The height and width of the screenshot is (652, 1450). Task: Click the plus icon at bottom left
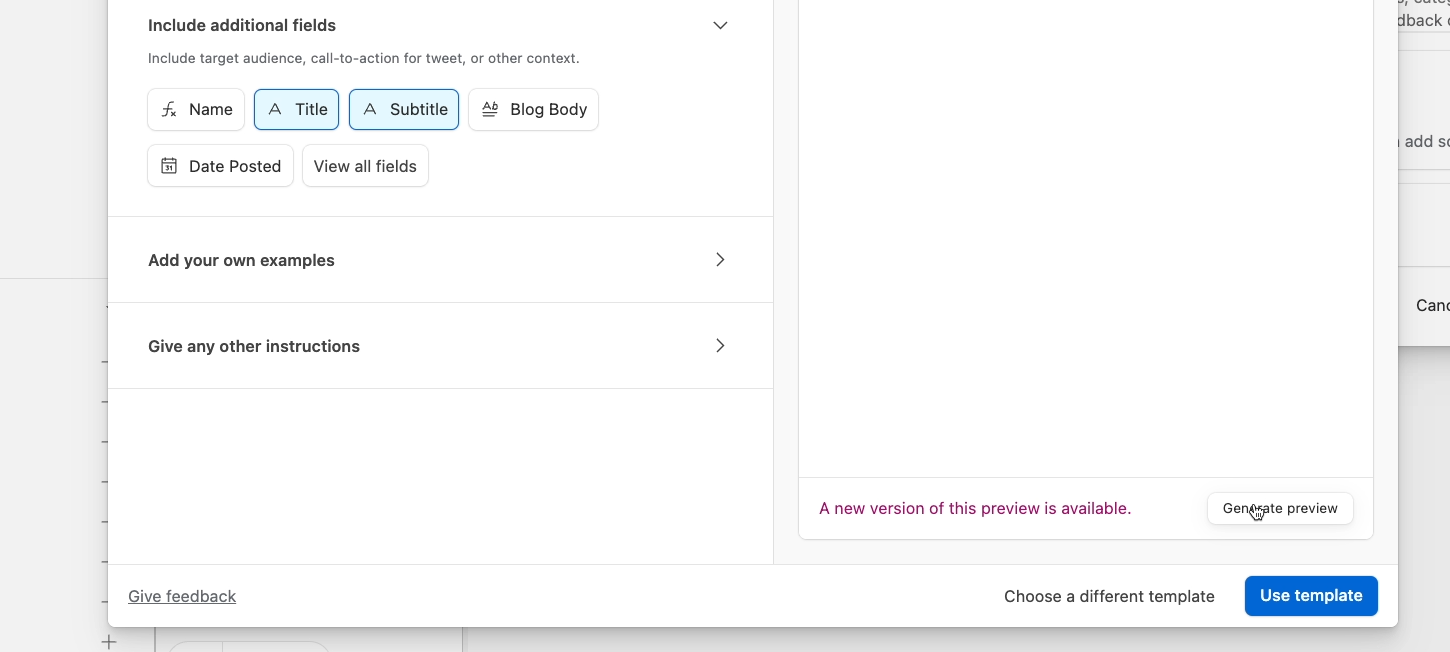[110, 641]
